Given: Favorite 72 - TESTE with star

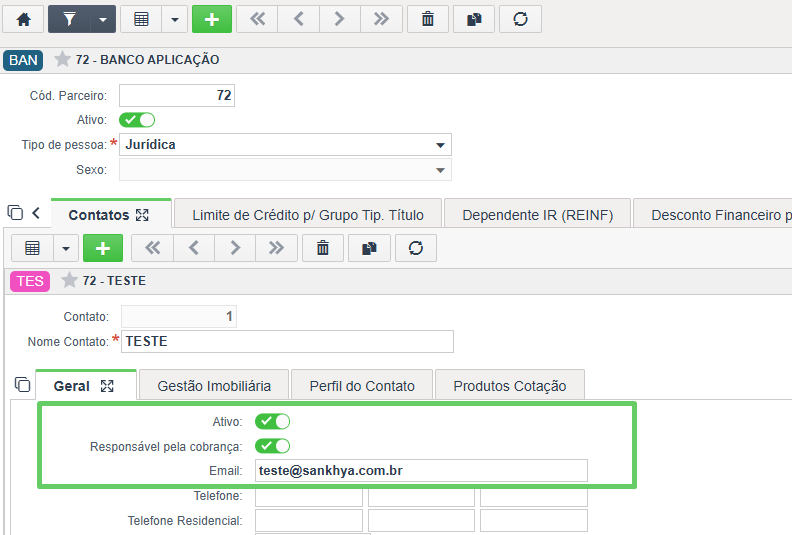Looking at the screenshot, I should 69,280.
